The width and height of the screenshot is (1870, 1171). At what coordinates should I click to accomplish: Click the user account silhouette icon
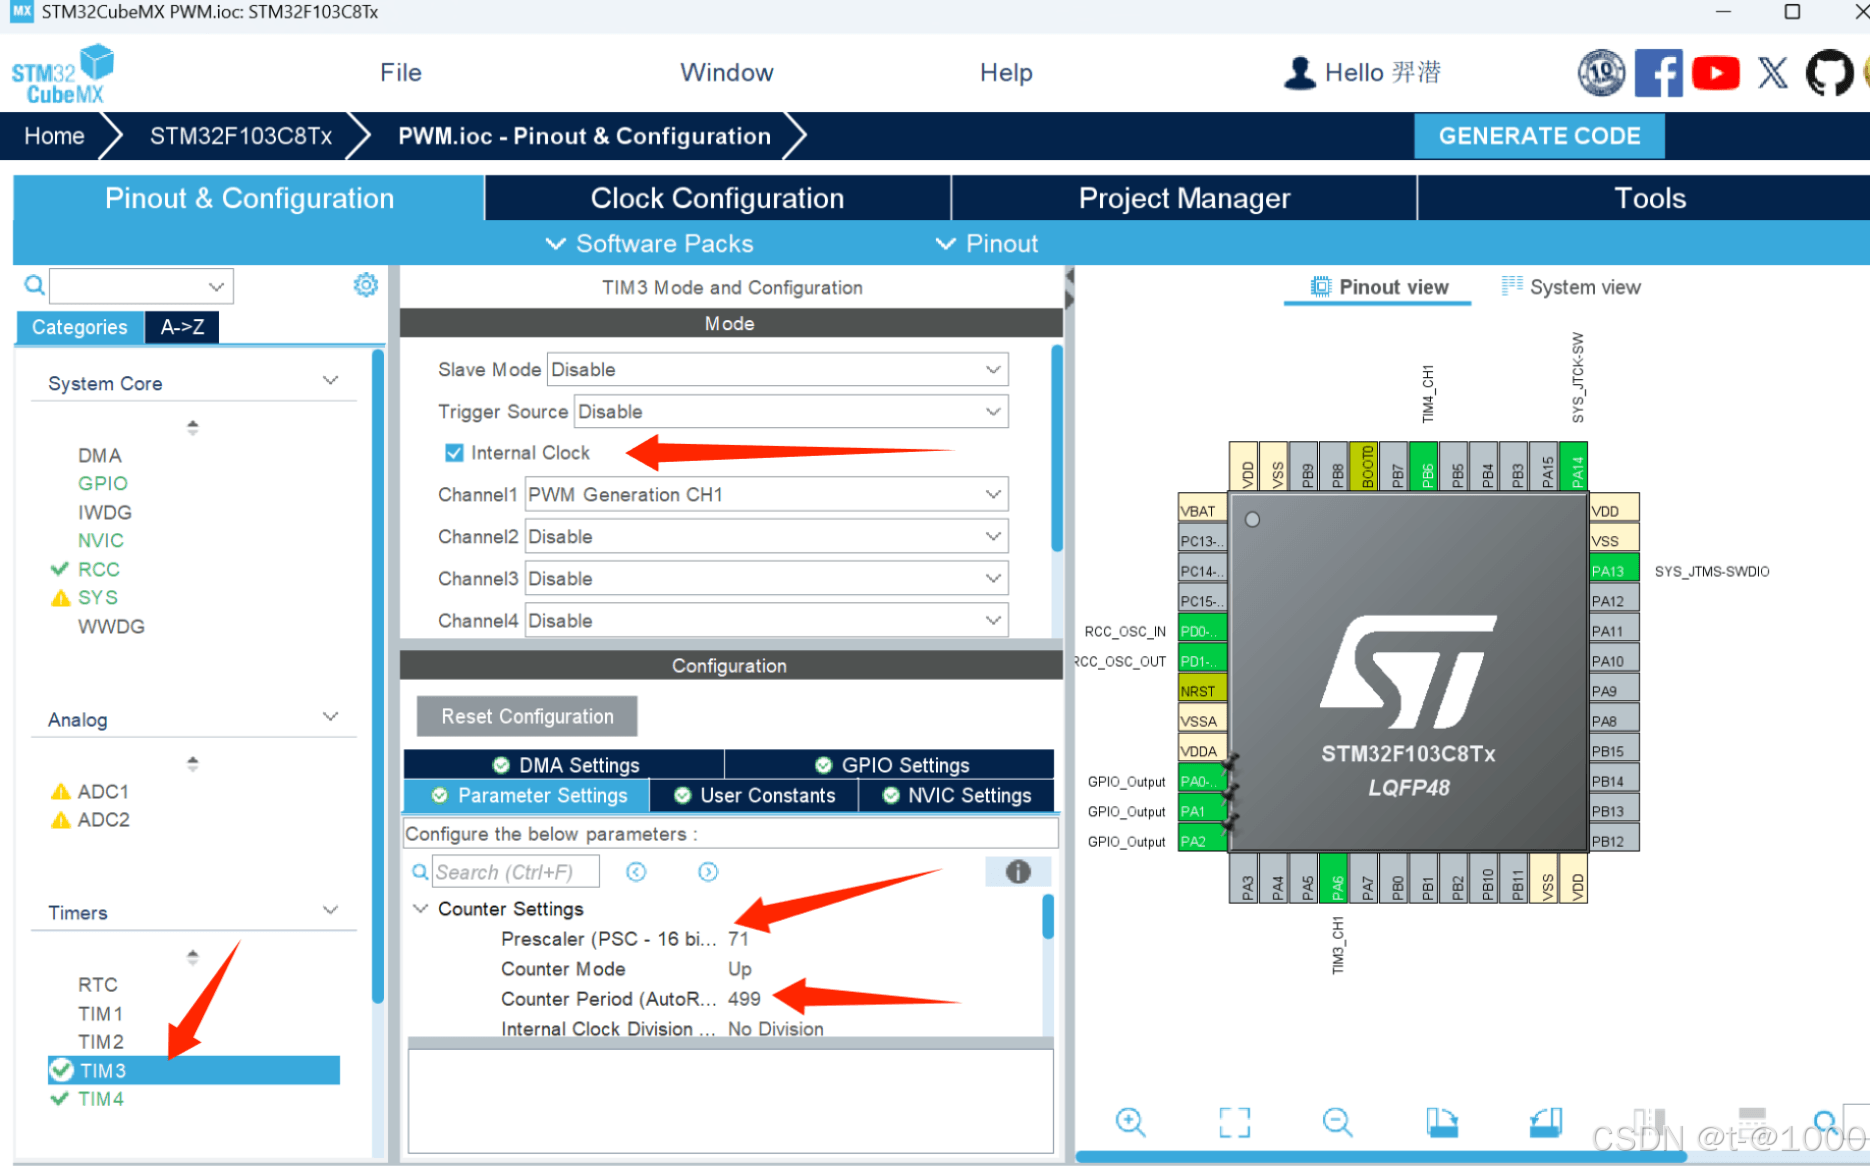click(x=1299, y=73)
